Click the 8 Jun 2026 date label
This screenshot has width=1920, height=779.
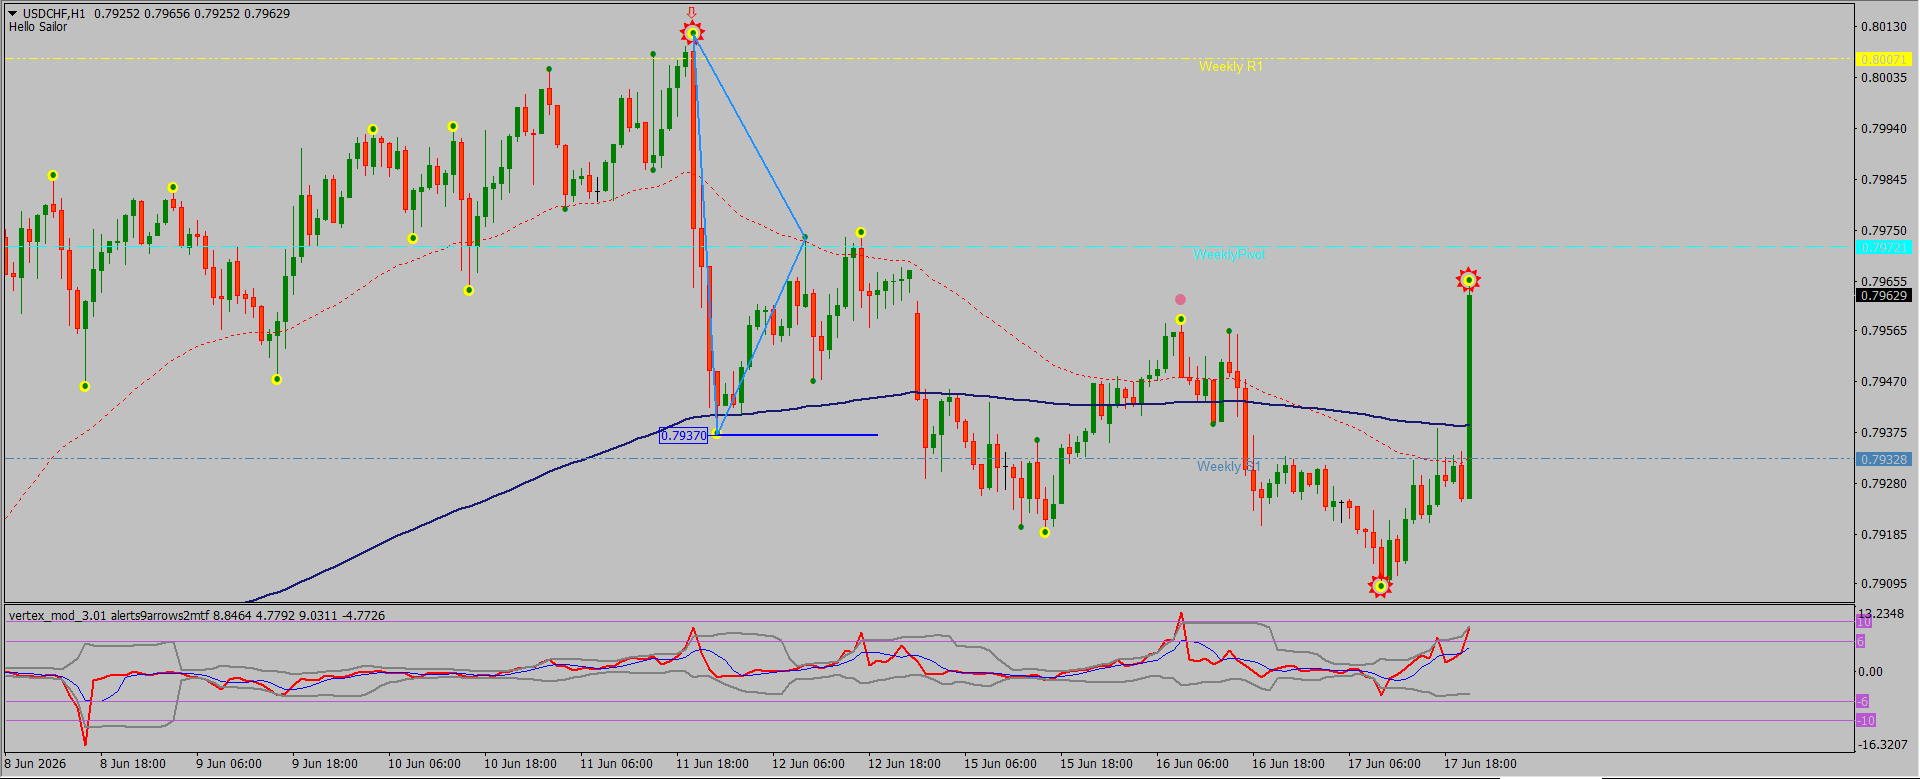pyautogui.click(x=35, y=763)
